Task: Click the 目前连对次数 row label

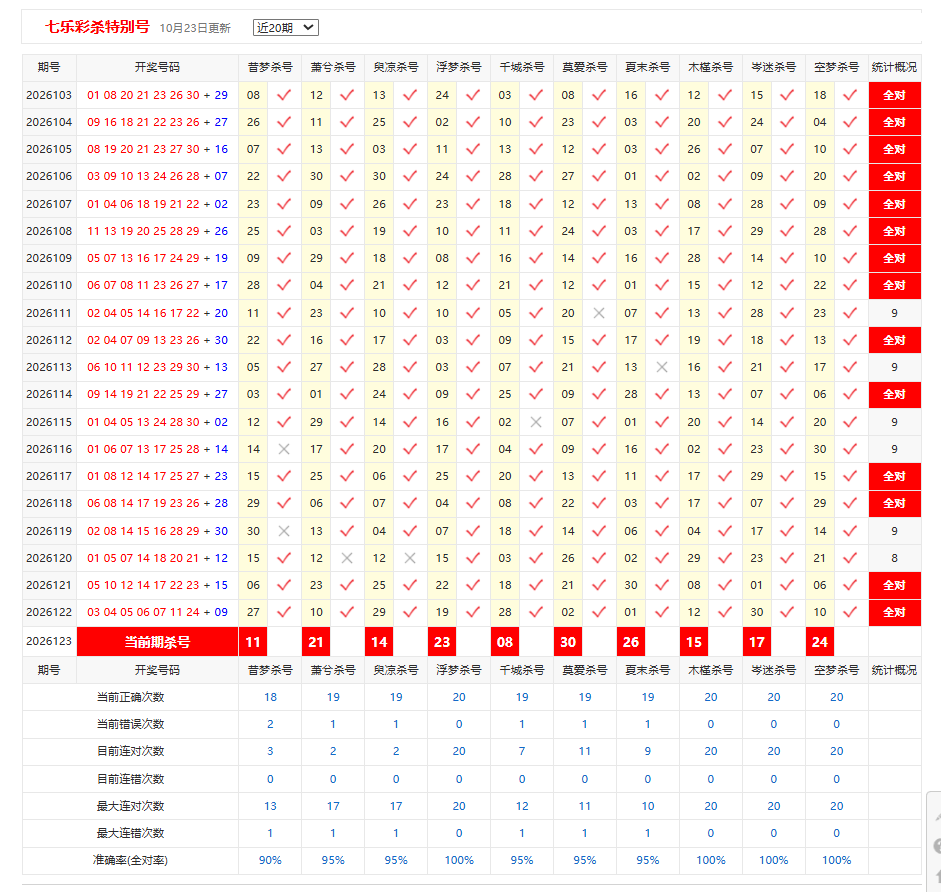Action: click(130, 751)
